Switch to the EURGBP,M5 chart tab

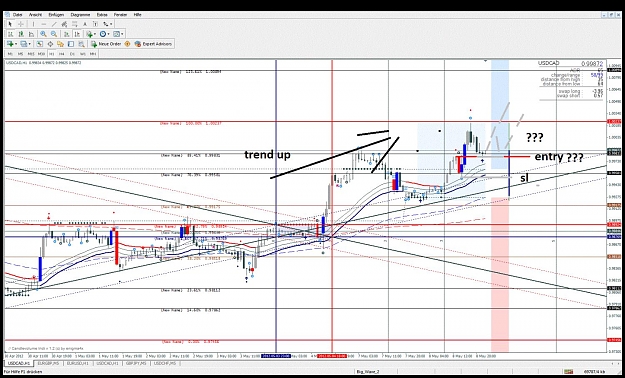click(47, 363)
